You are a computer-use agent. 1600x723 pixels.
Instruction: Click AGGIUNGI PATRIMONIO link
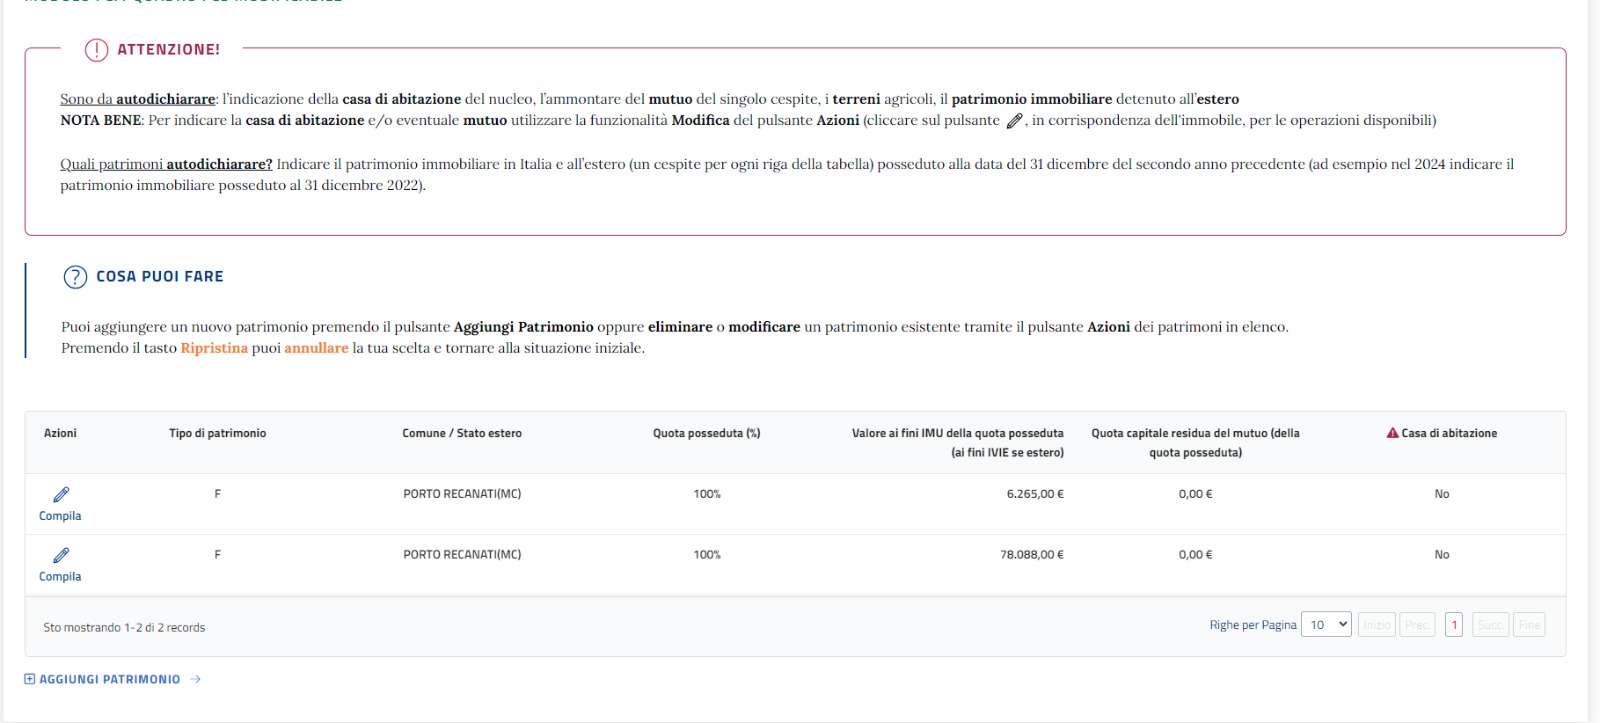tap(110, 679)
